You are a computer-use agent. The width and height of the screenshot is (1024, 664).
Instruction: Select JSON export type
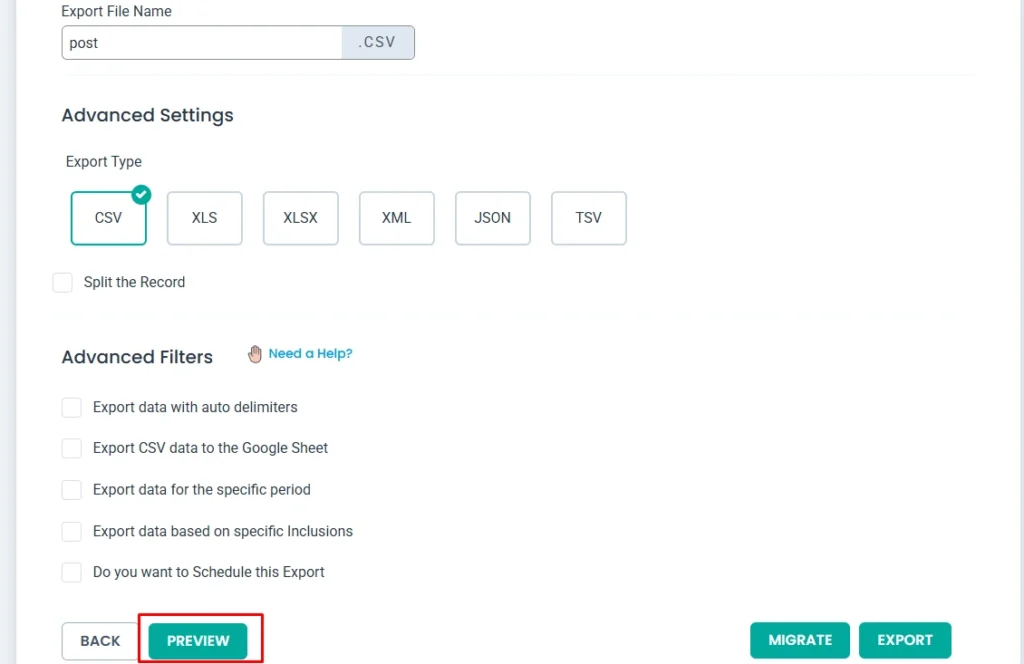click(x=492, y=218)
